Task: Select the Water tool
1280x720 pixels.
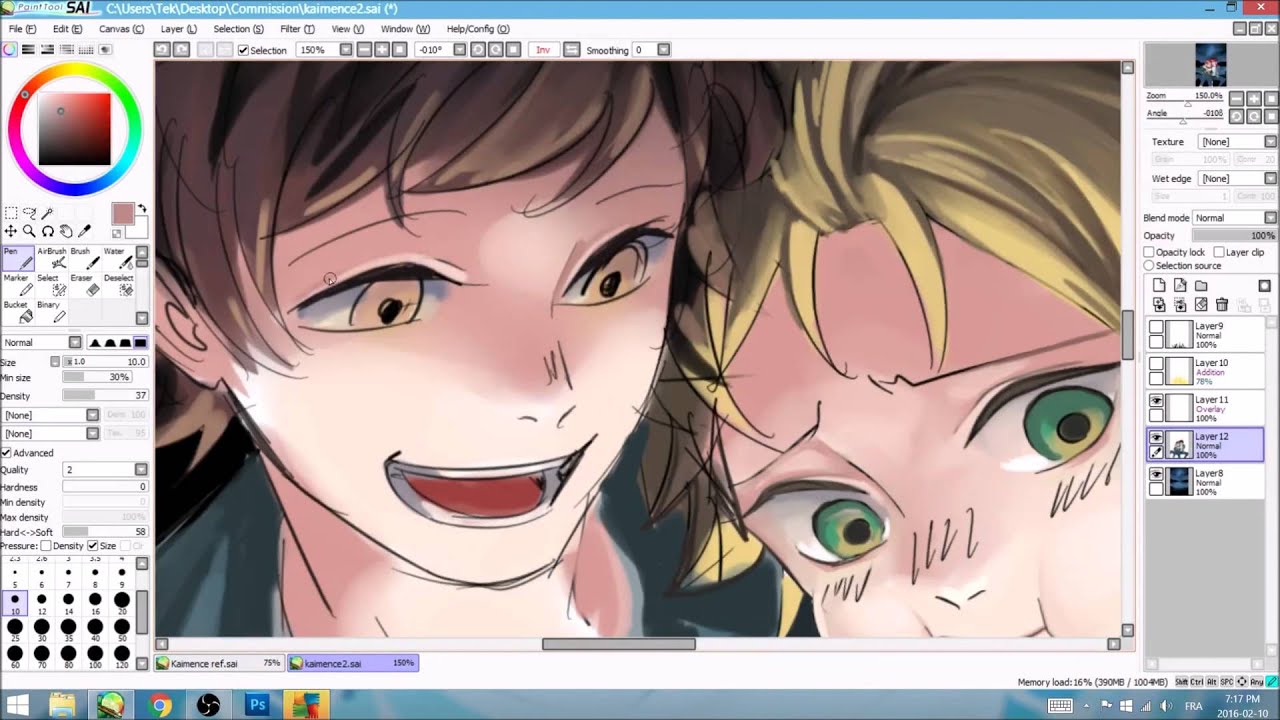Action: tap(118, 258)
